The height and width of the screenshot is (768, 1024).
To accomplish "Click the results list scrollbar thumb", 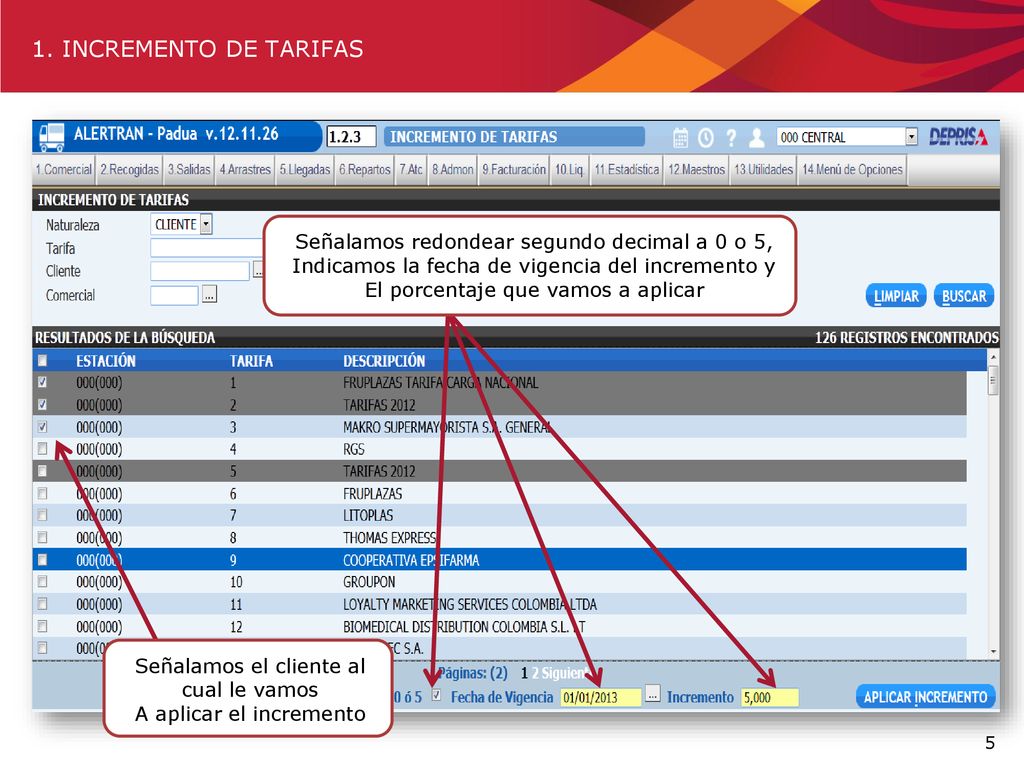I will 993,380.
